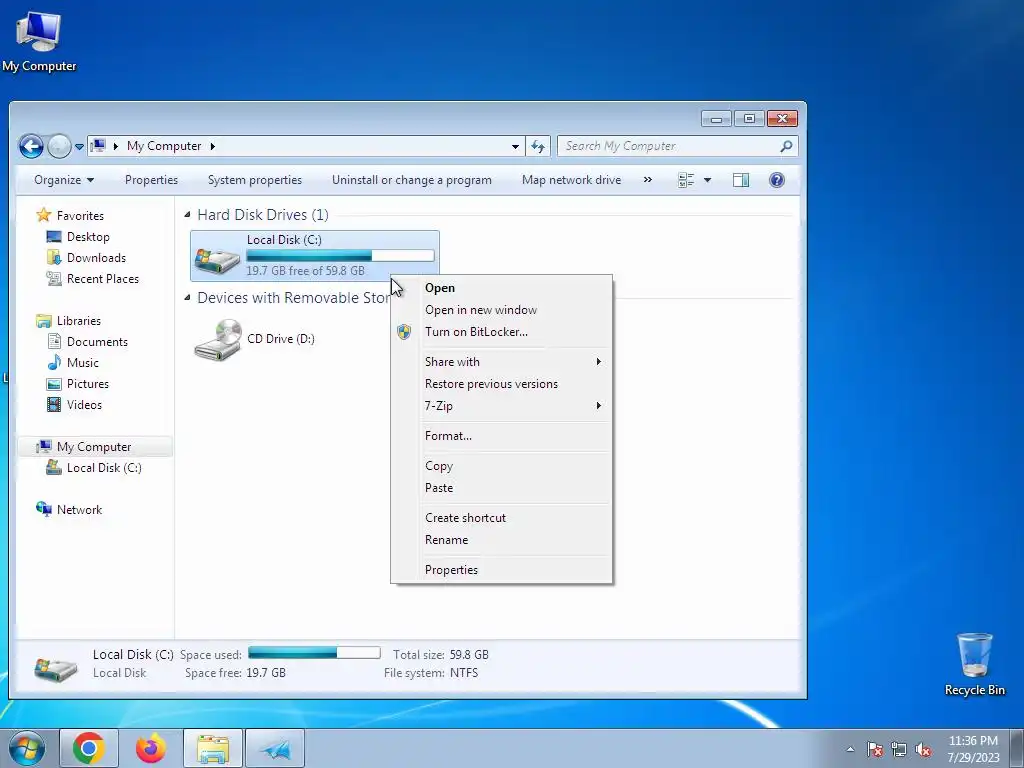Expand the Share with submenu
This screenshot has height=768, width=1024.
tap(501, 362)
